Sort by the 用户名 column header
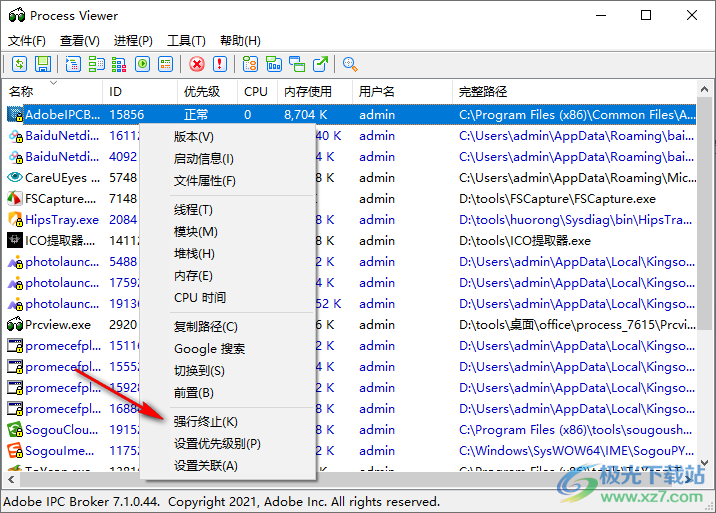The width and height of the screenshot is (716, 513). (402, 91)
